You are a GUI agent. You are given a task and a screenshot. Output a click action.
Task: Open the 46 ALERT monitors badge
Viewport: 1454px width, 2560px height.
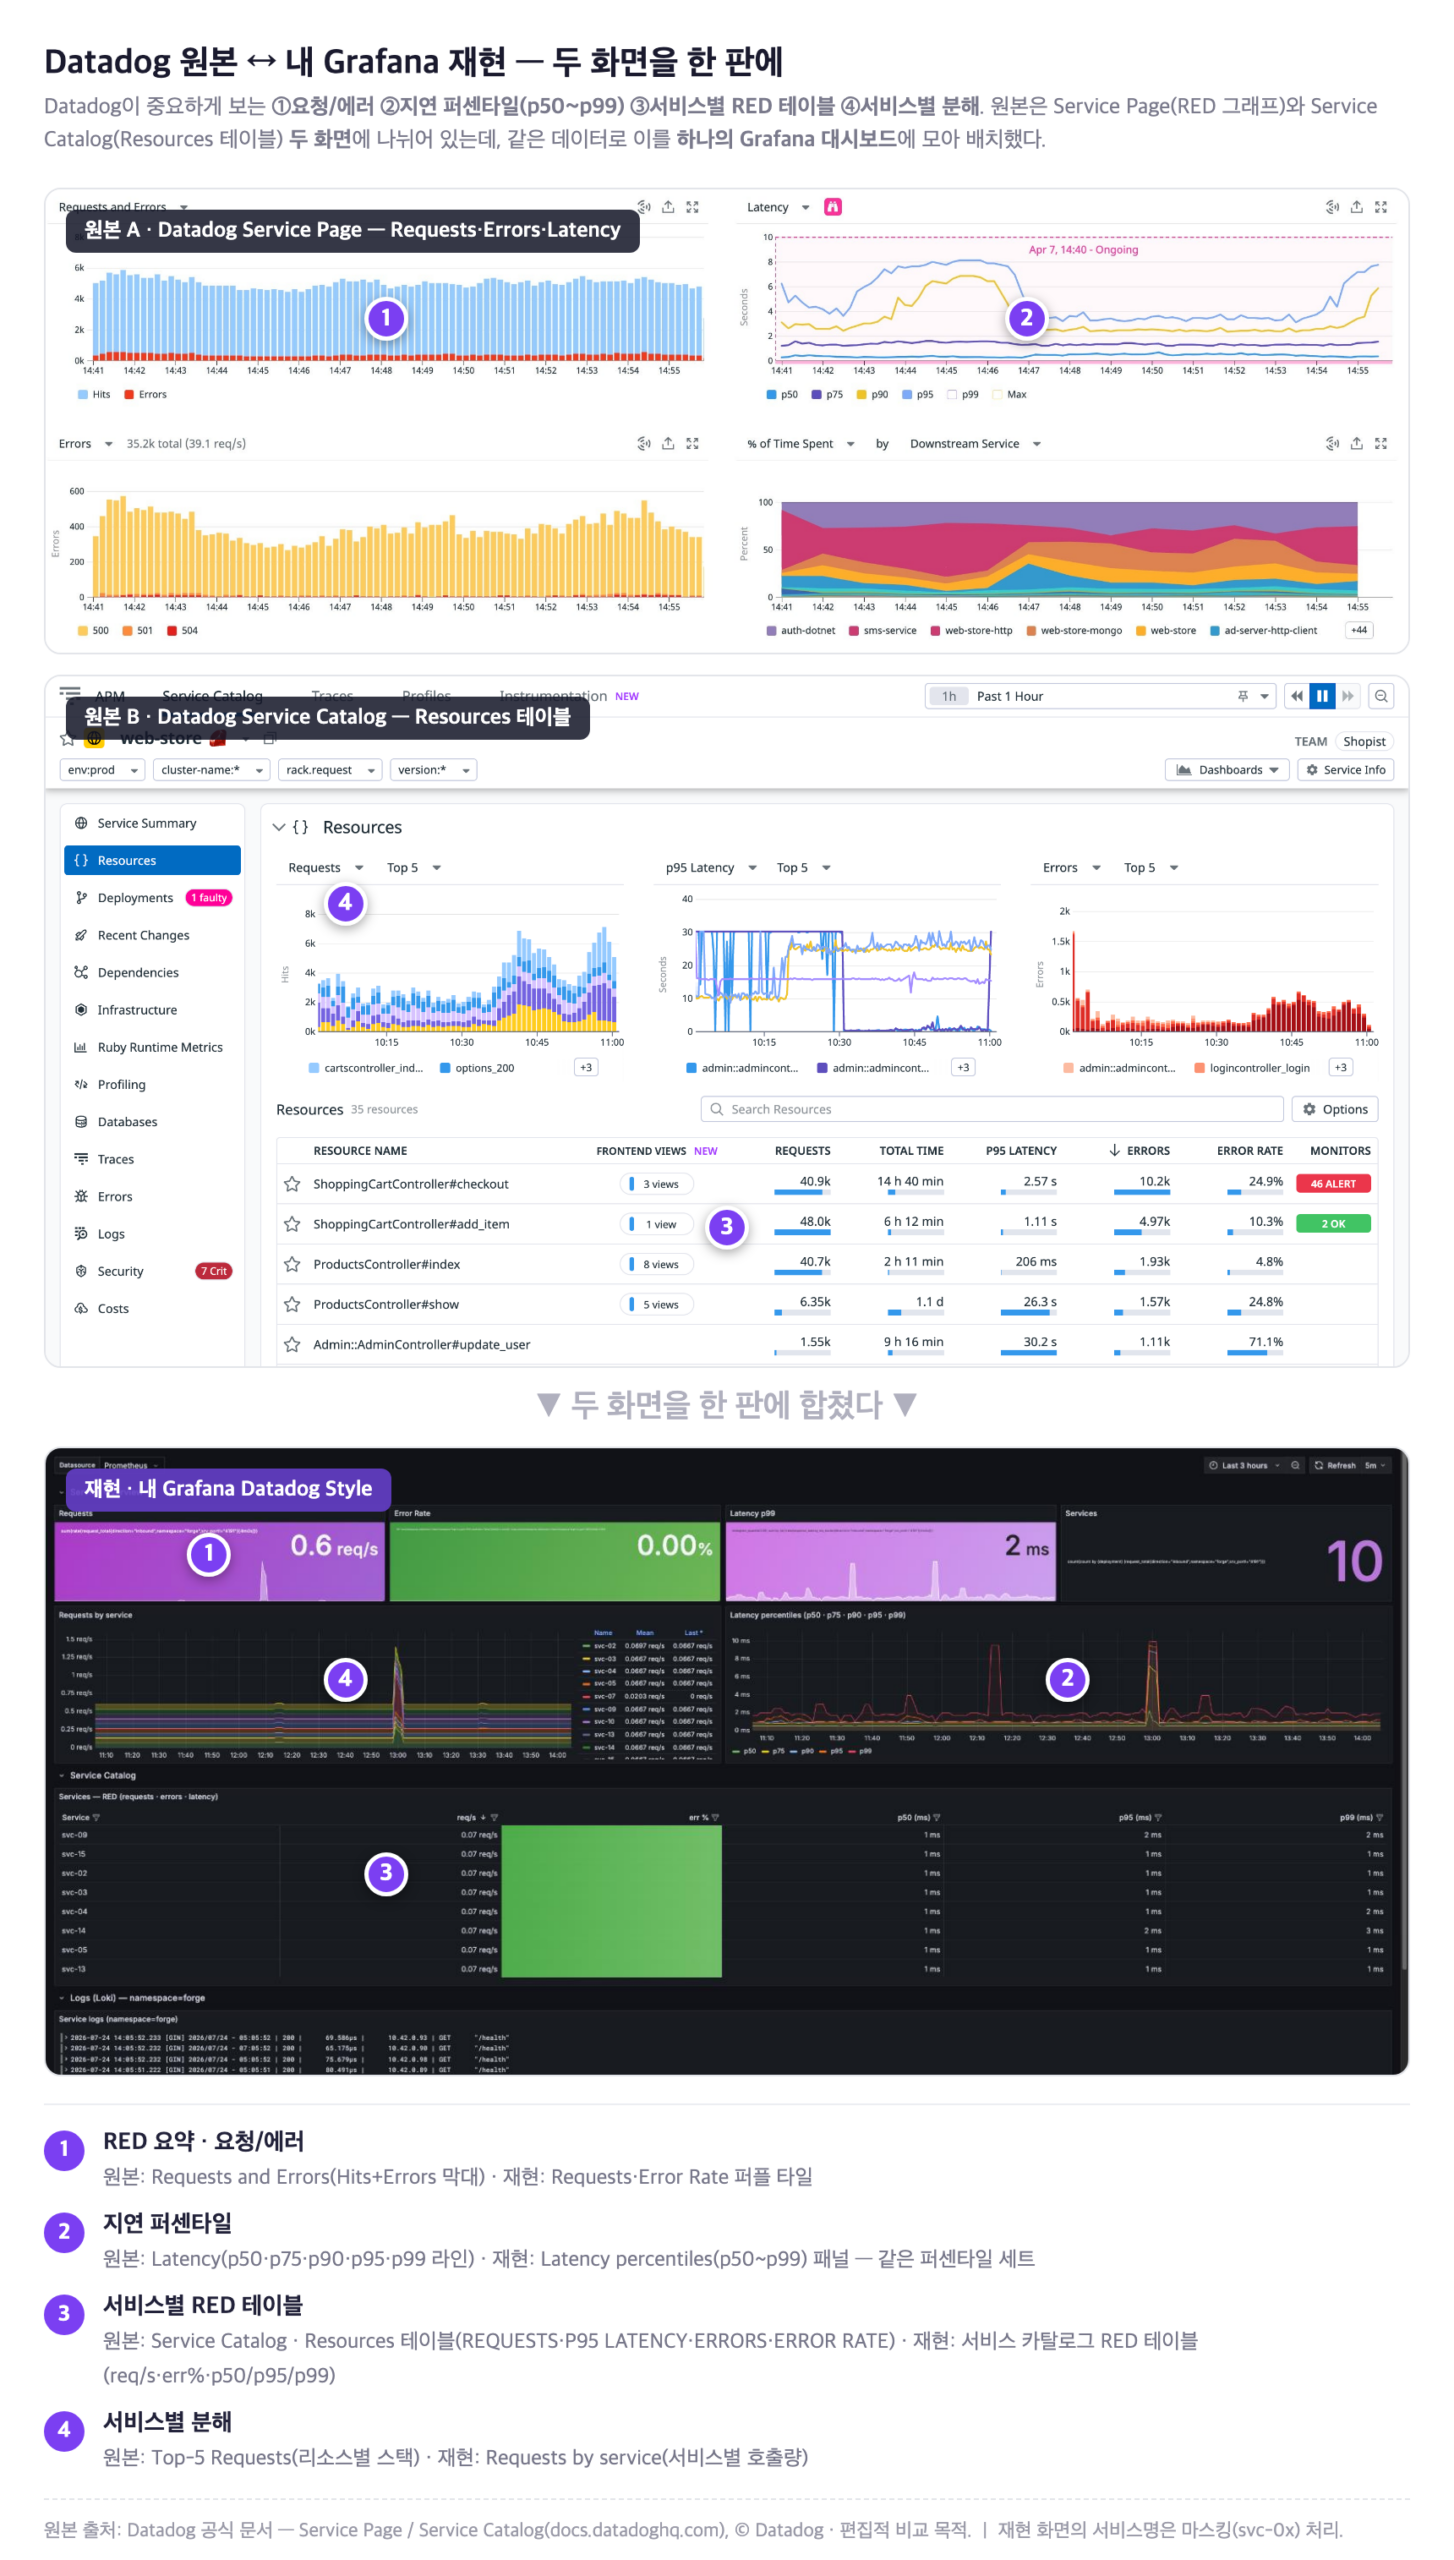click(1332, 1183)
